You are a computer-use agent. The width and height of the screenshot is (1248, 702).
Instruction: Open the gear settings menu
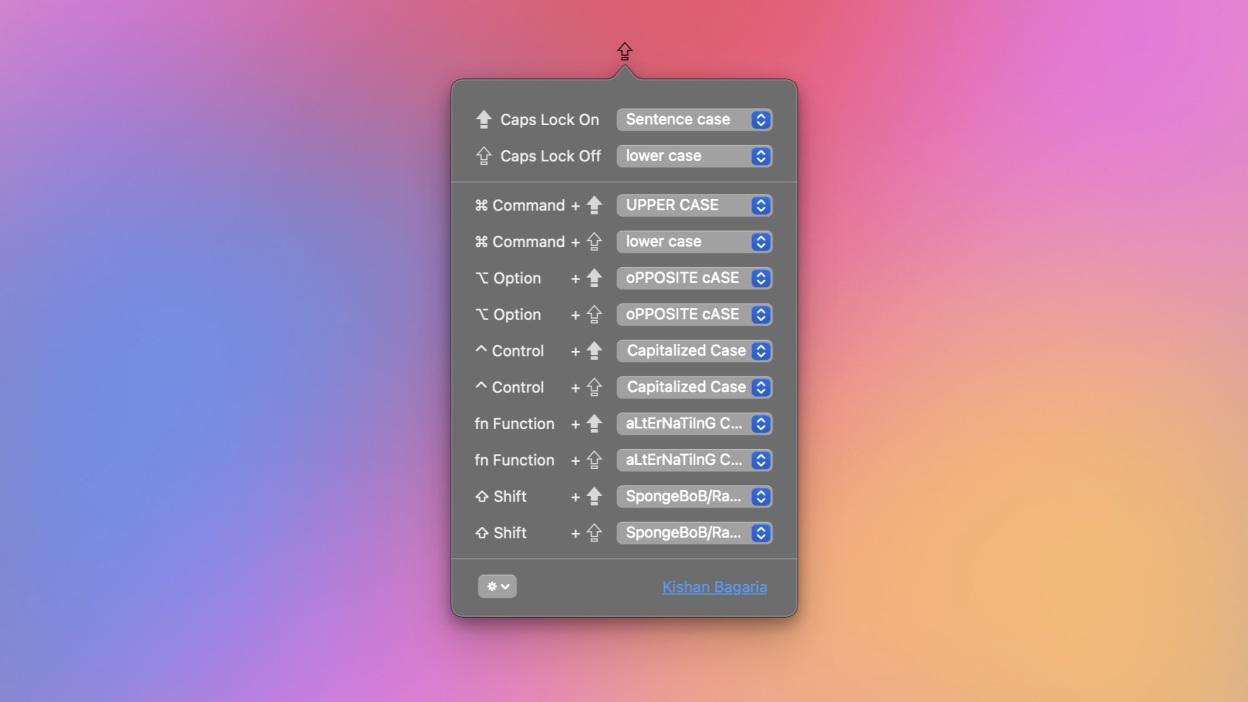(497, 587)
